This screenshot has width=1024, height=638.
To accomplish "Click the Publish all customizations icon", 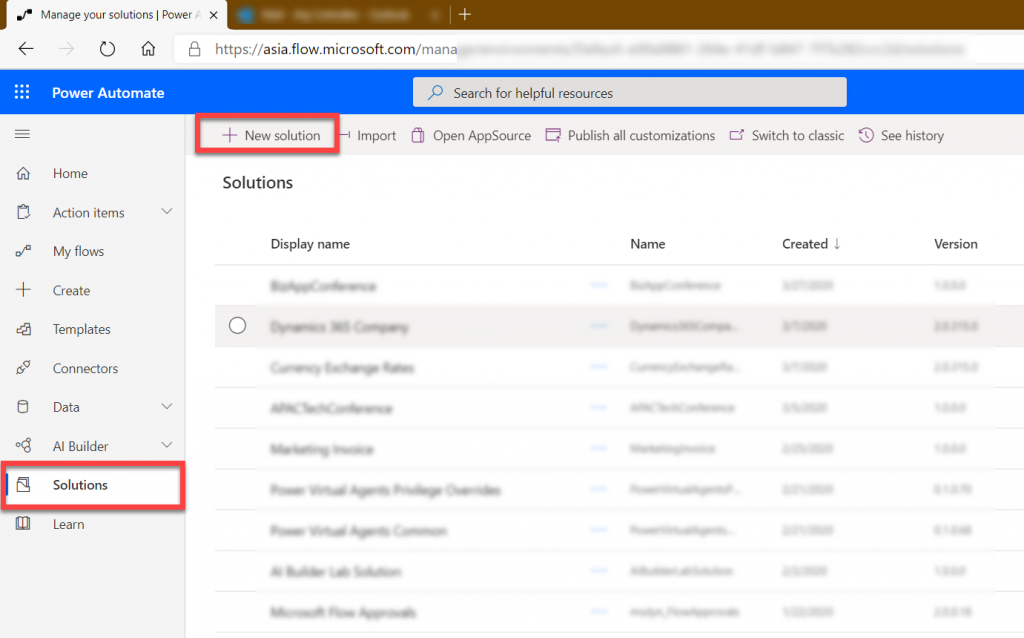I will [553, 135].
